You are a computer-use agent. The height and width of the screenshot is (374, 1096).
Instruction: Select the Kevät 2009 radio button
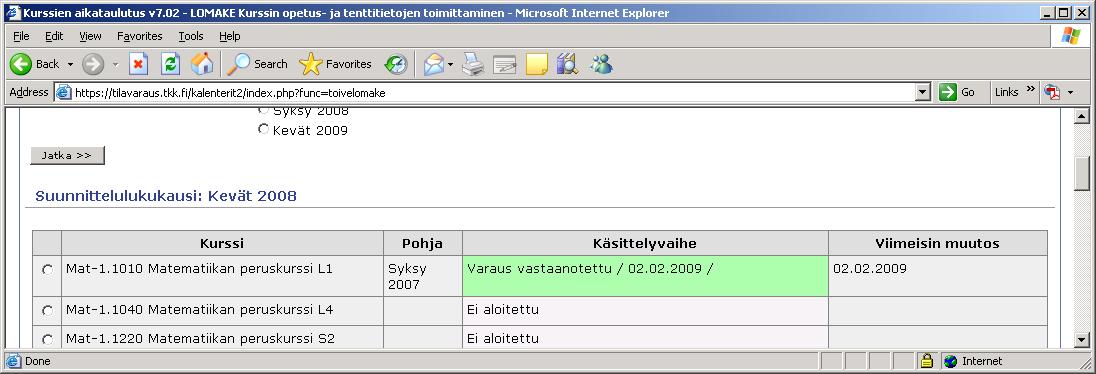263,129
